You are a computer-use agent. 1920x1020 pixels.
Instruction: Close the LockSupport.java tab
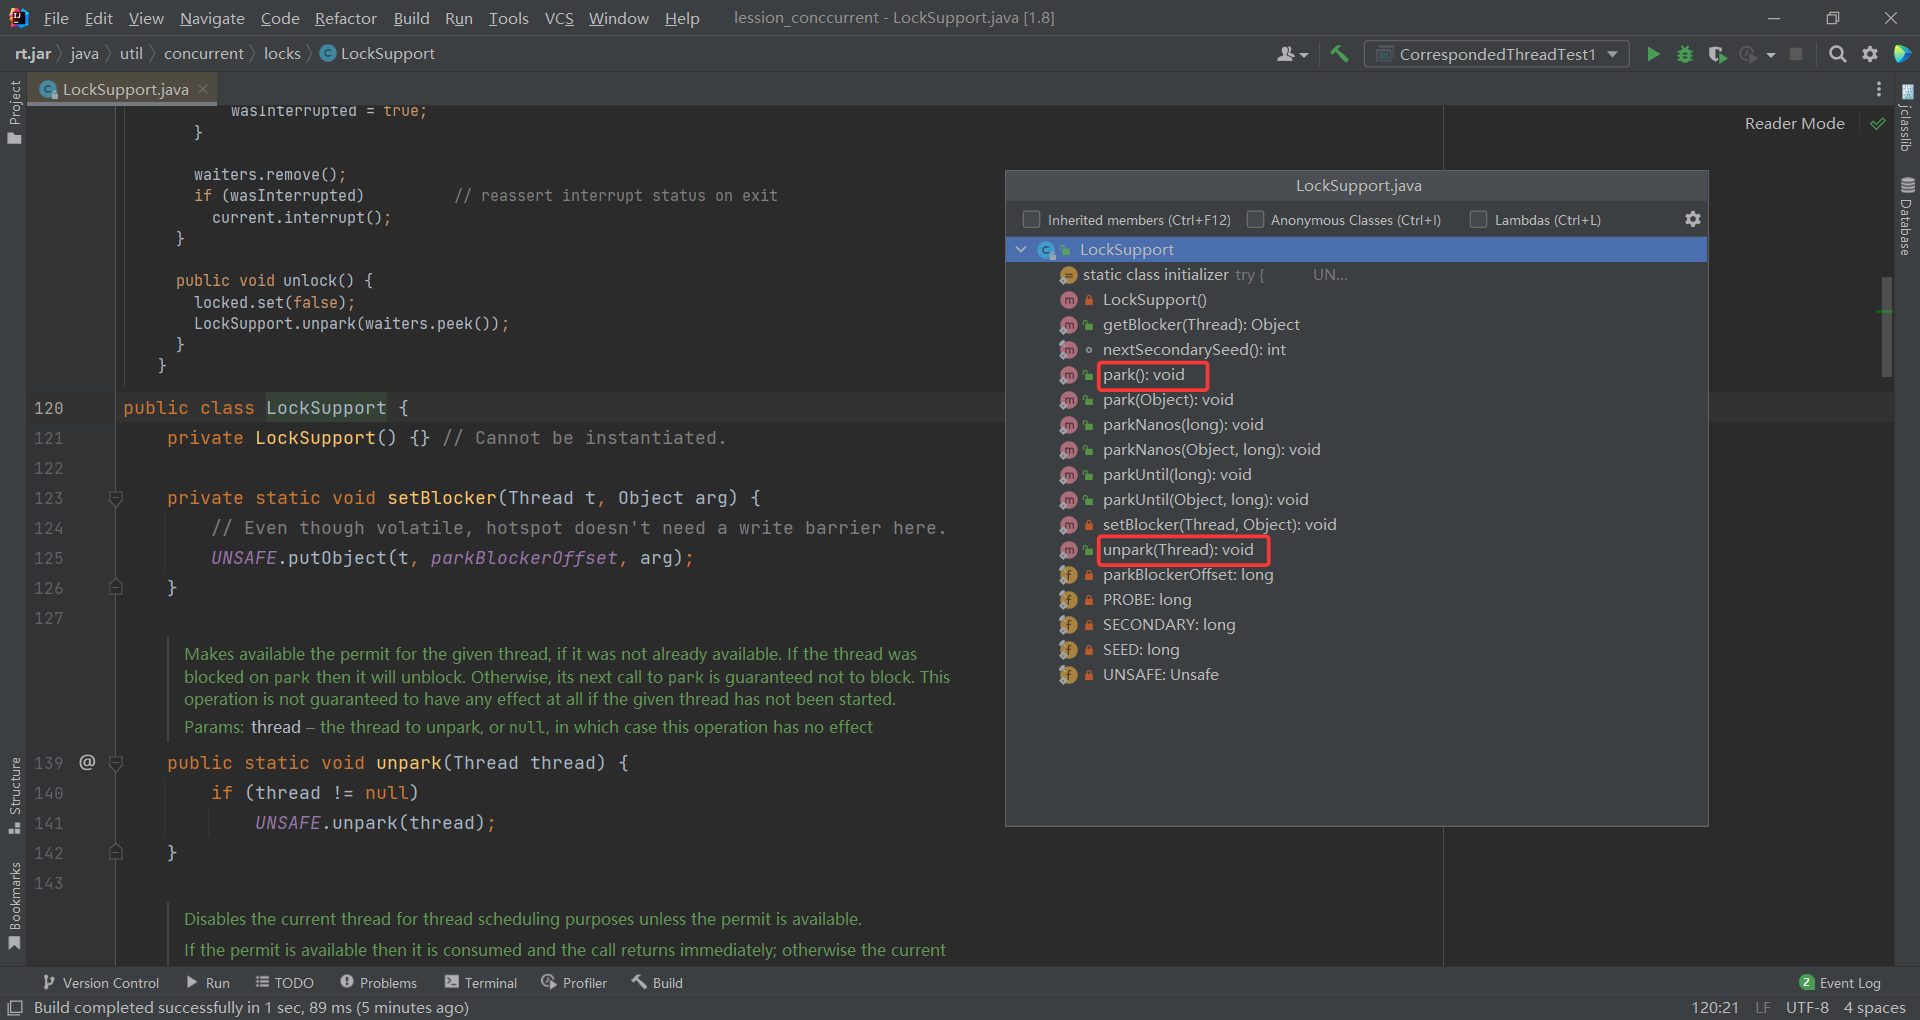coord(203,89)
